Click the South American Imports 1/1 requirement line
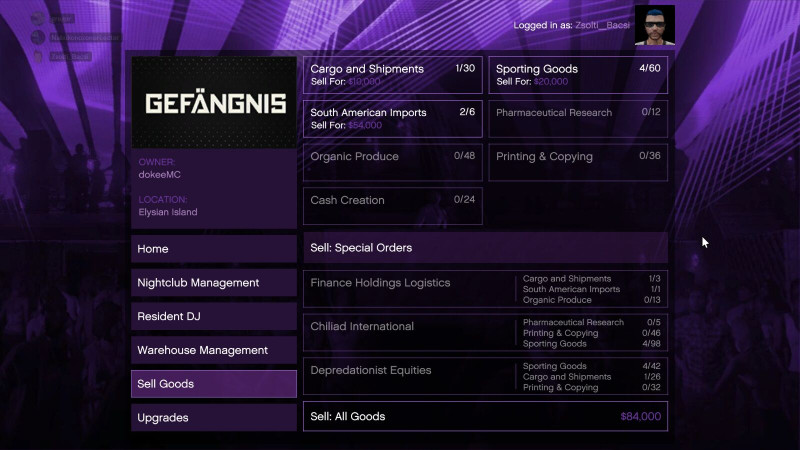The width and height of the screenshot is (800, 450). click(x=591, y=289)
